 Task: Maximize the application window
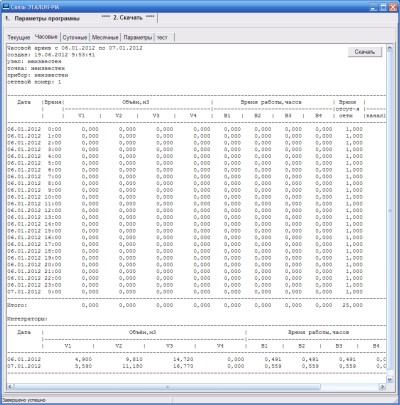coord(383,6)
